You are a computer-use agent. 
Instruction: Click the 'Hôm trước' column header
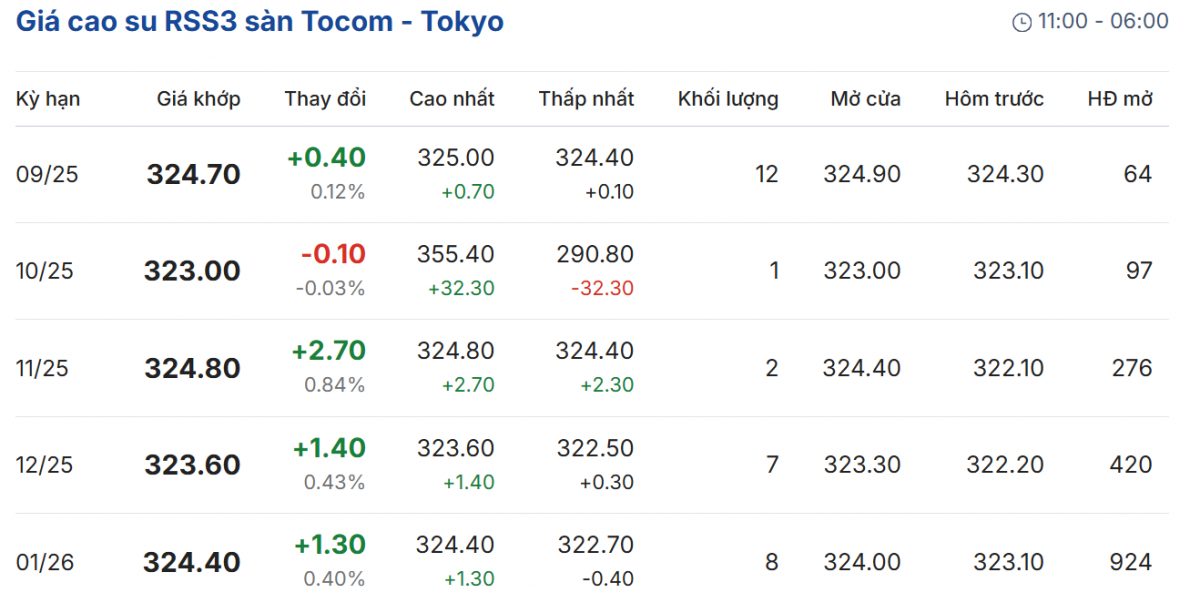(x=994, y=99)
